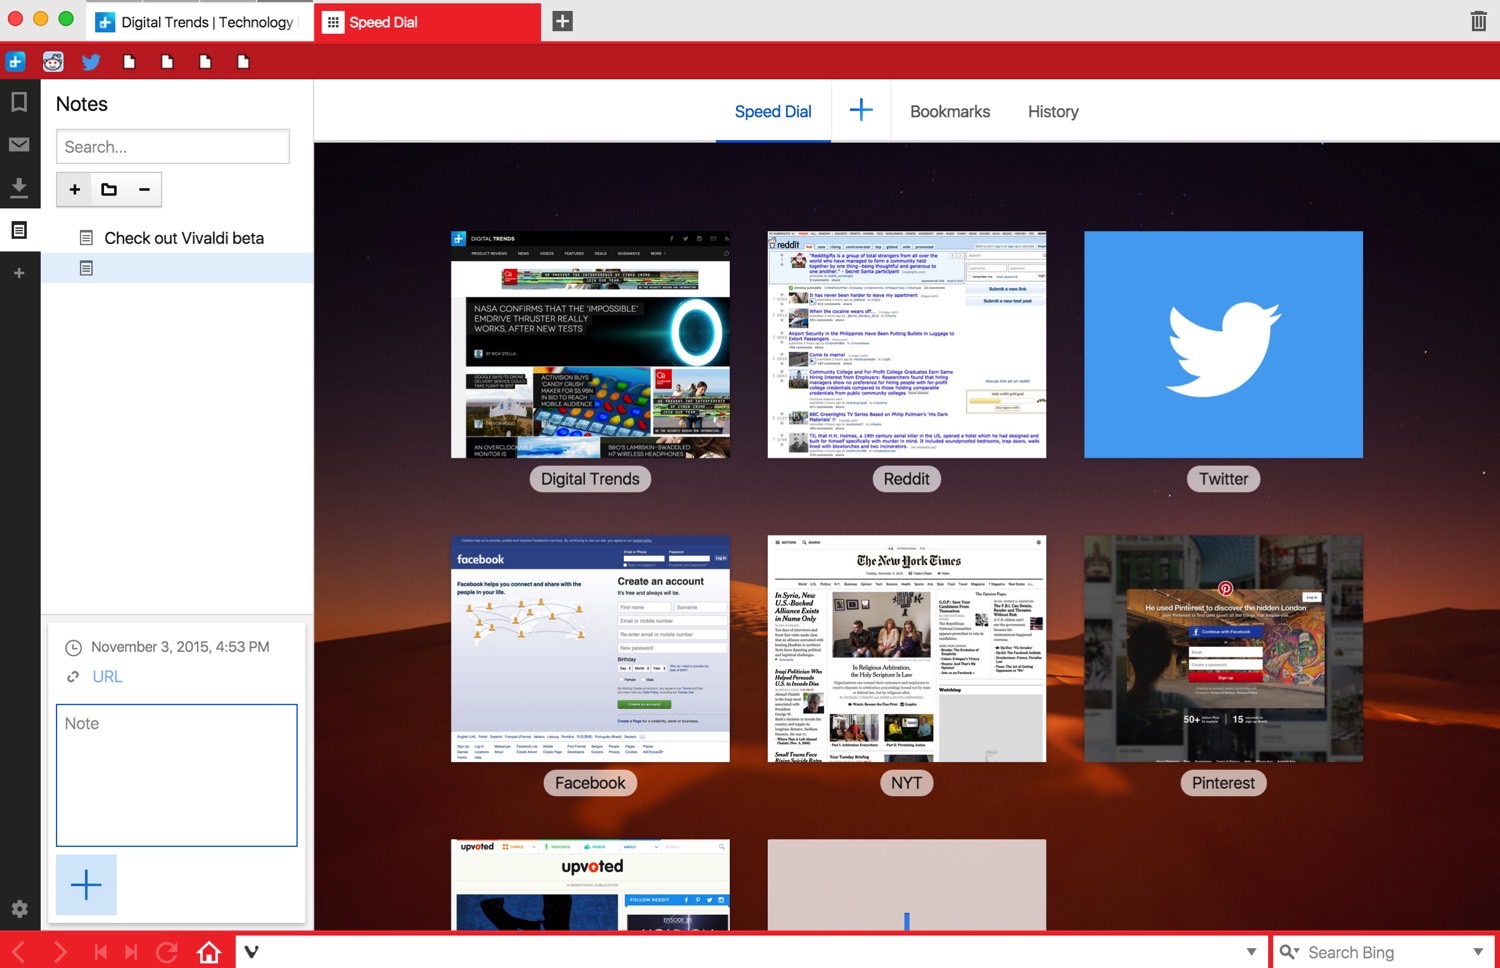Open the Digital Trends speed dial thumbnail
Image resolution: width=1500 pixels, height=968 pixels.
tap(590, 345)
